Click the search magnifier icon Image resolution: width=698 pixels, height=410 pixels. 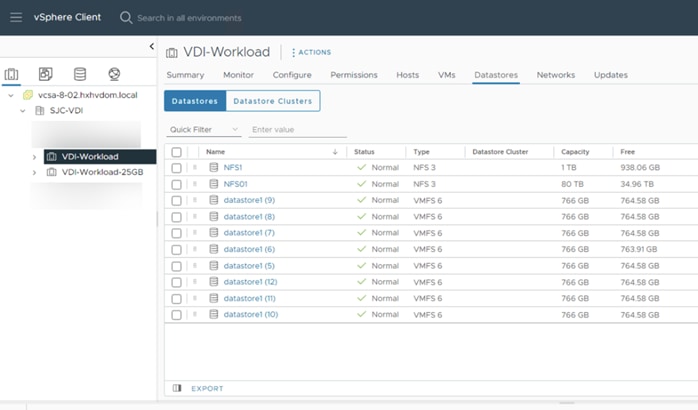tap(126, 18)
